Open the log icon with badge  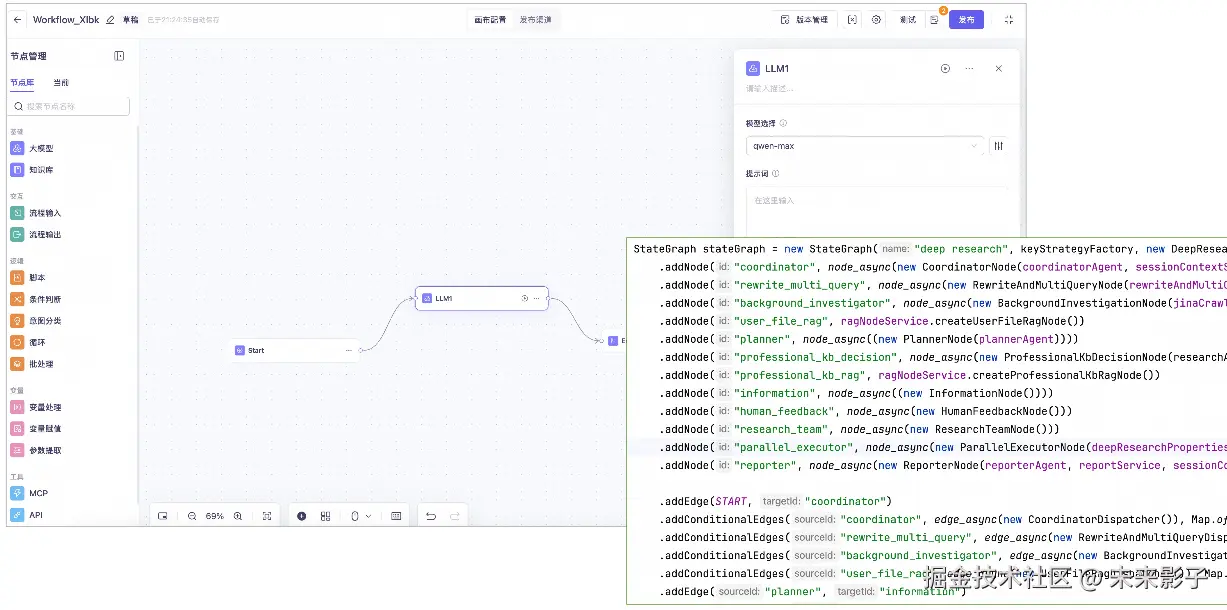click(934, 20)
